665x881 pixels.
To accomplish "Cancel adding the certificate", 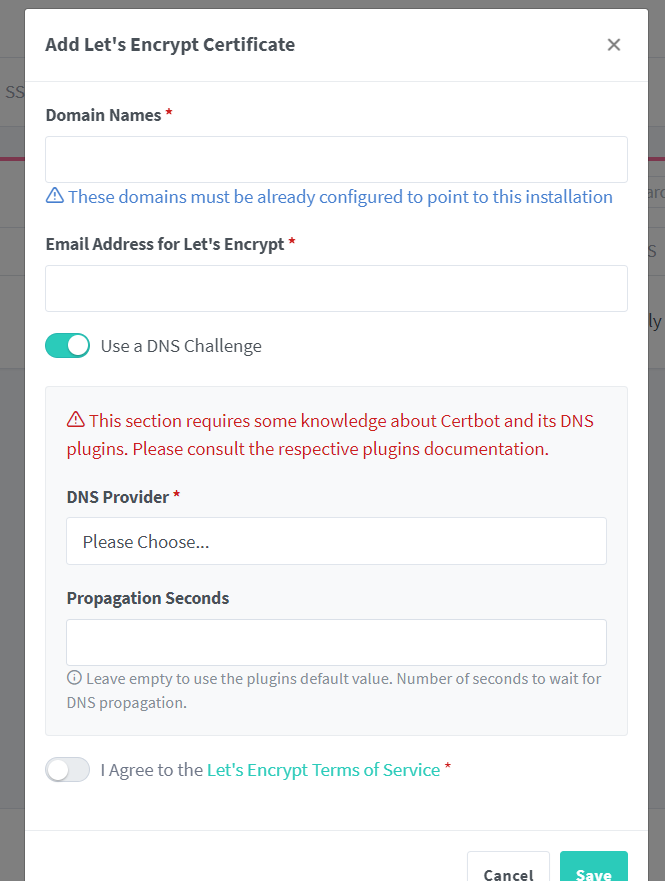I will [x=508, y=869].
